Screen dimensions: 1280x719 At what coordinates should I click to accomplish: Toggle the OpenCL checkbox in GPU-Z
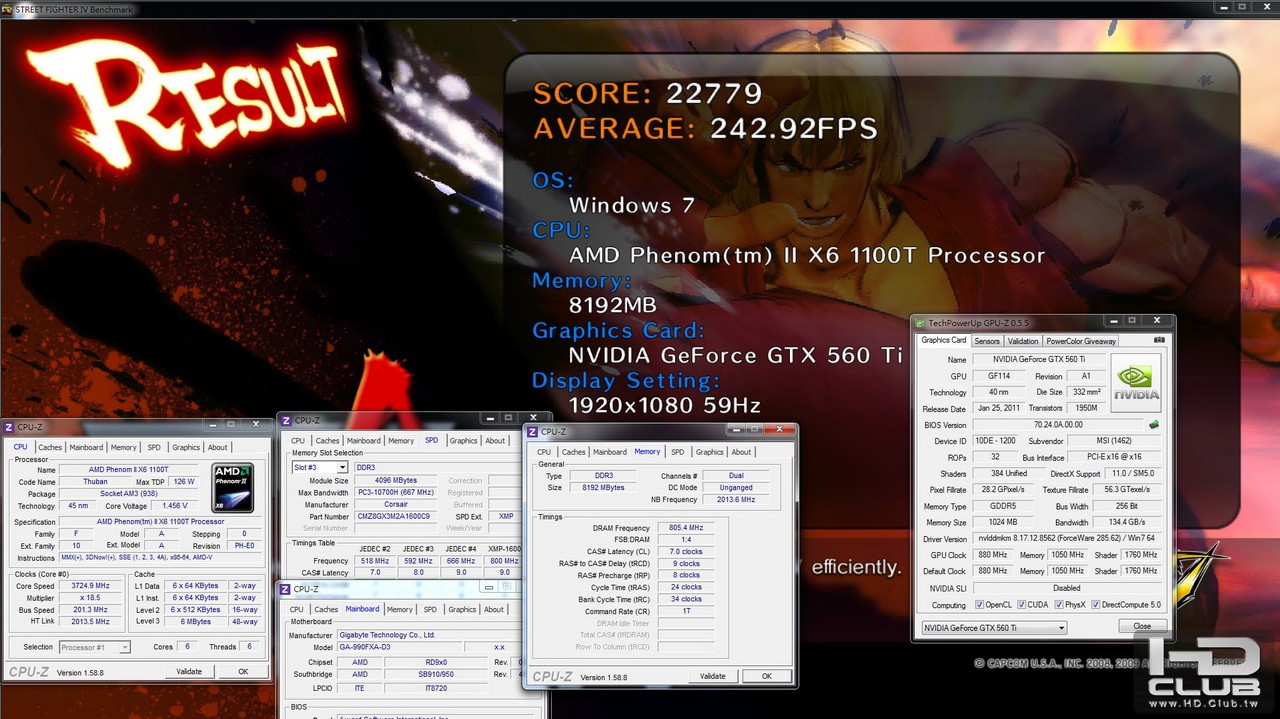[978, 605]
